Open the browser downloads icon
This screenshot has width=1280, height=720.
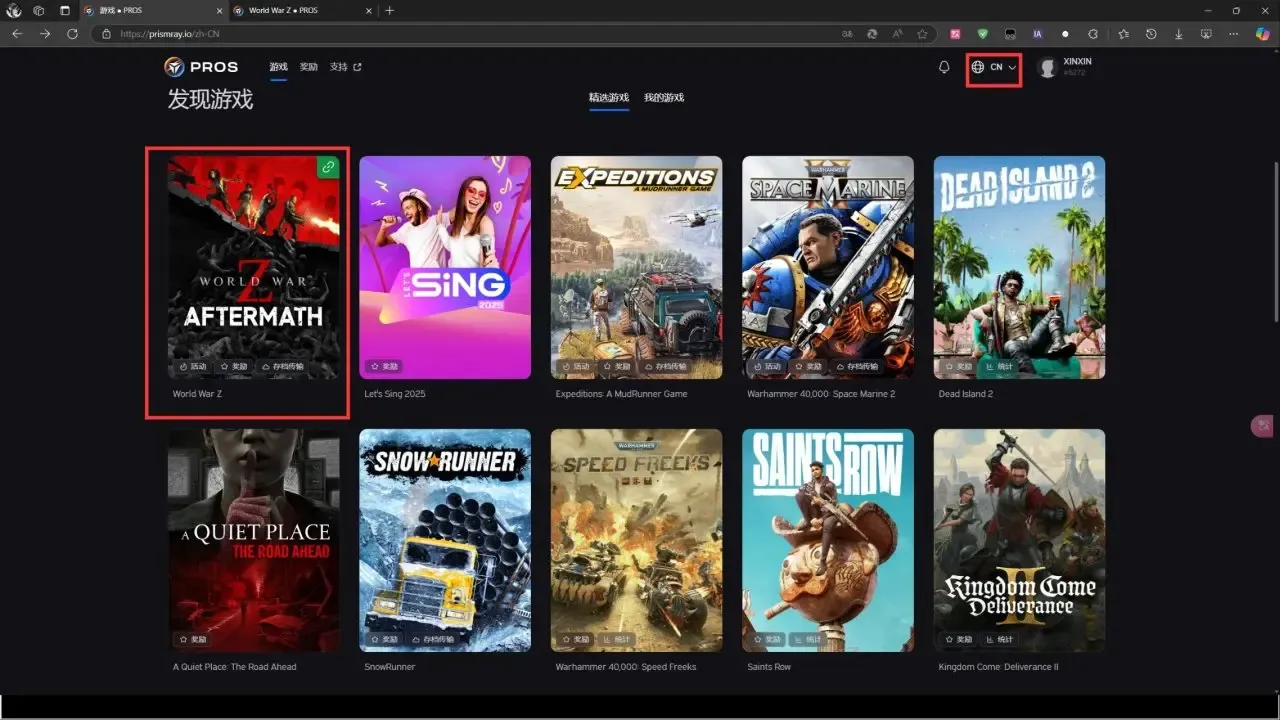pyautogui.click(x=1179, y=33)
